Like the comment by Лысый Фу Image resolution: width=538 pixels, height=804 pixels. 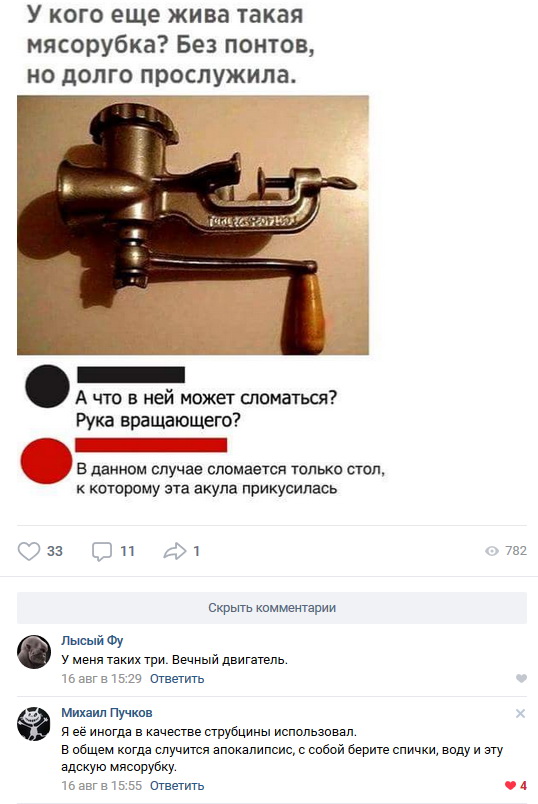pyautogui.click(x=521, y=678)
